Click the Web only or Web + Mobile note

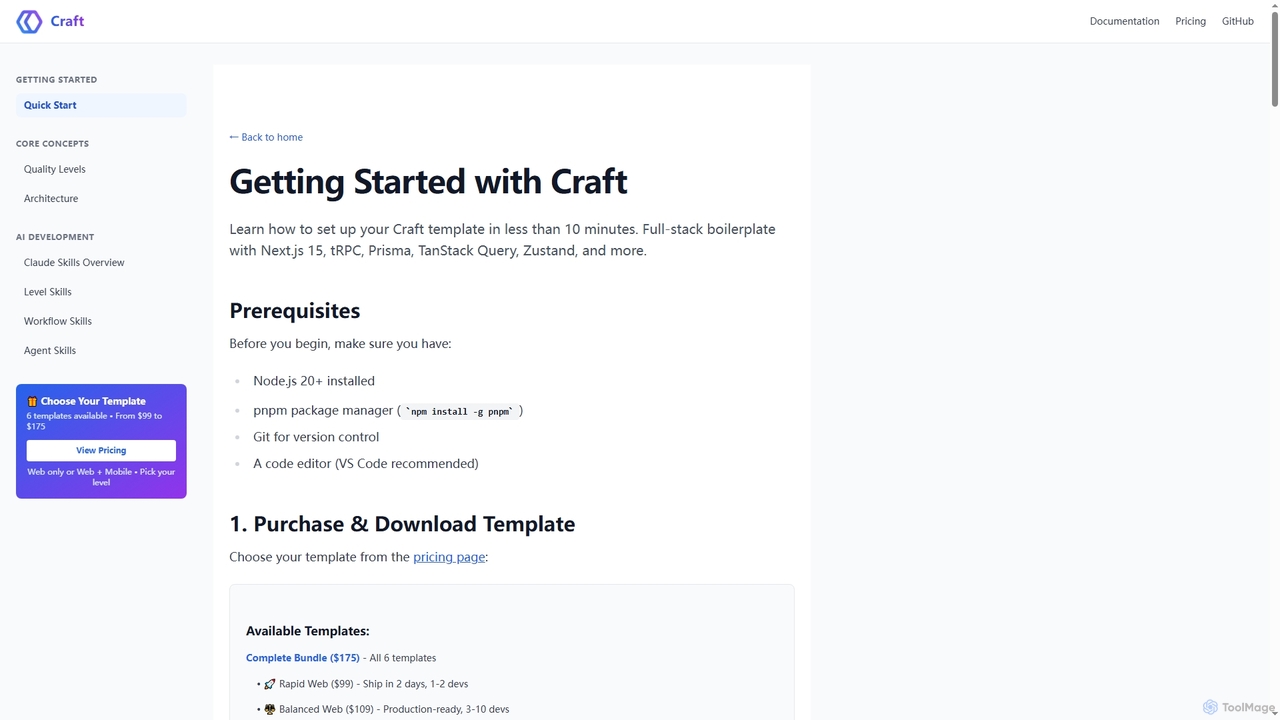point(101,477)
